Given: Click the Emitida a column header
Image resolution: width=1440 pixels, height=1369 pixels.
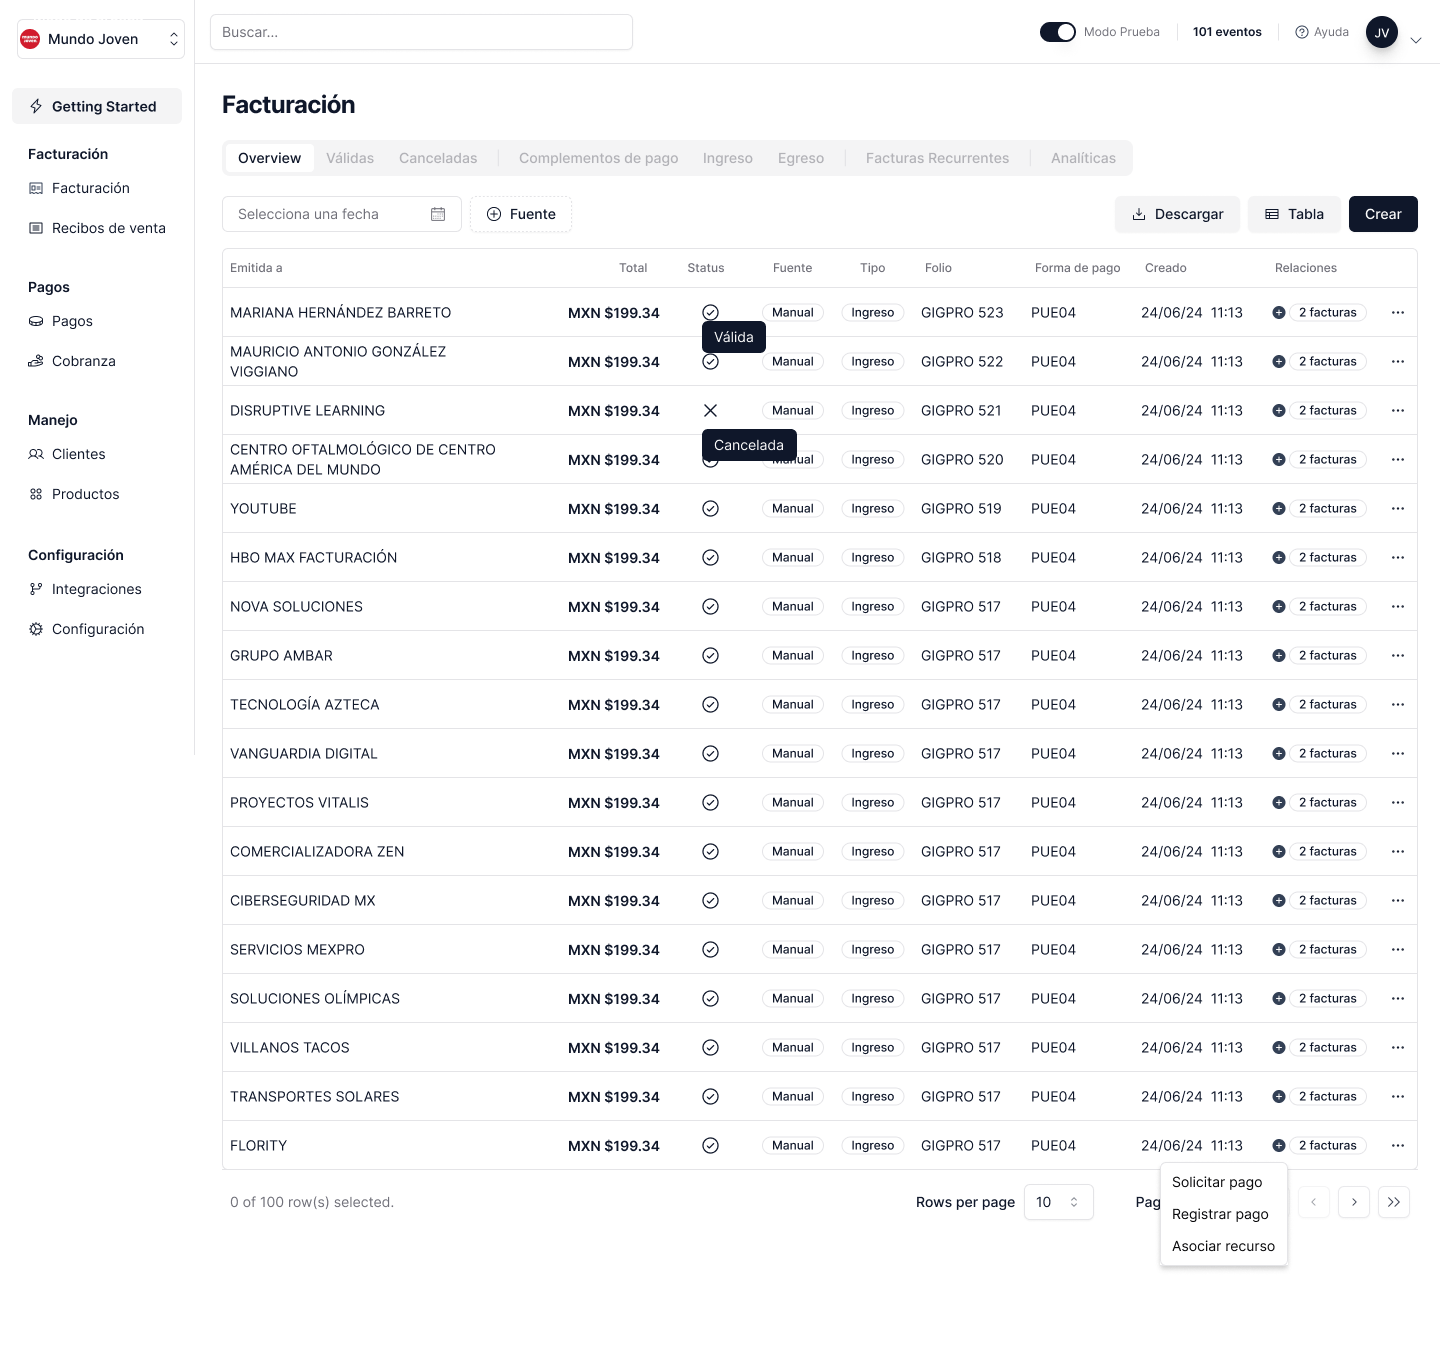Looking at the screenshot, I should pyautogui.click(x=256, y=268).
